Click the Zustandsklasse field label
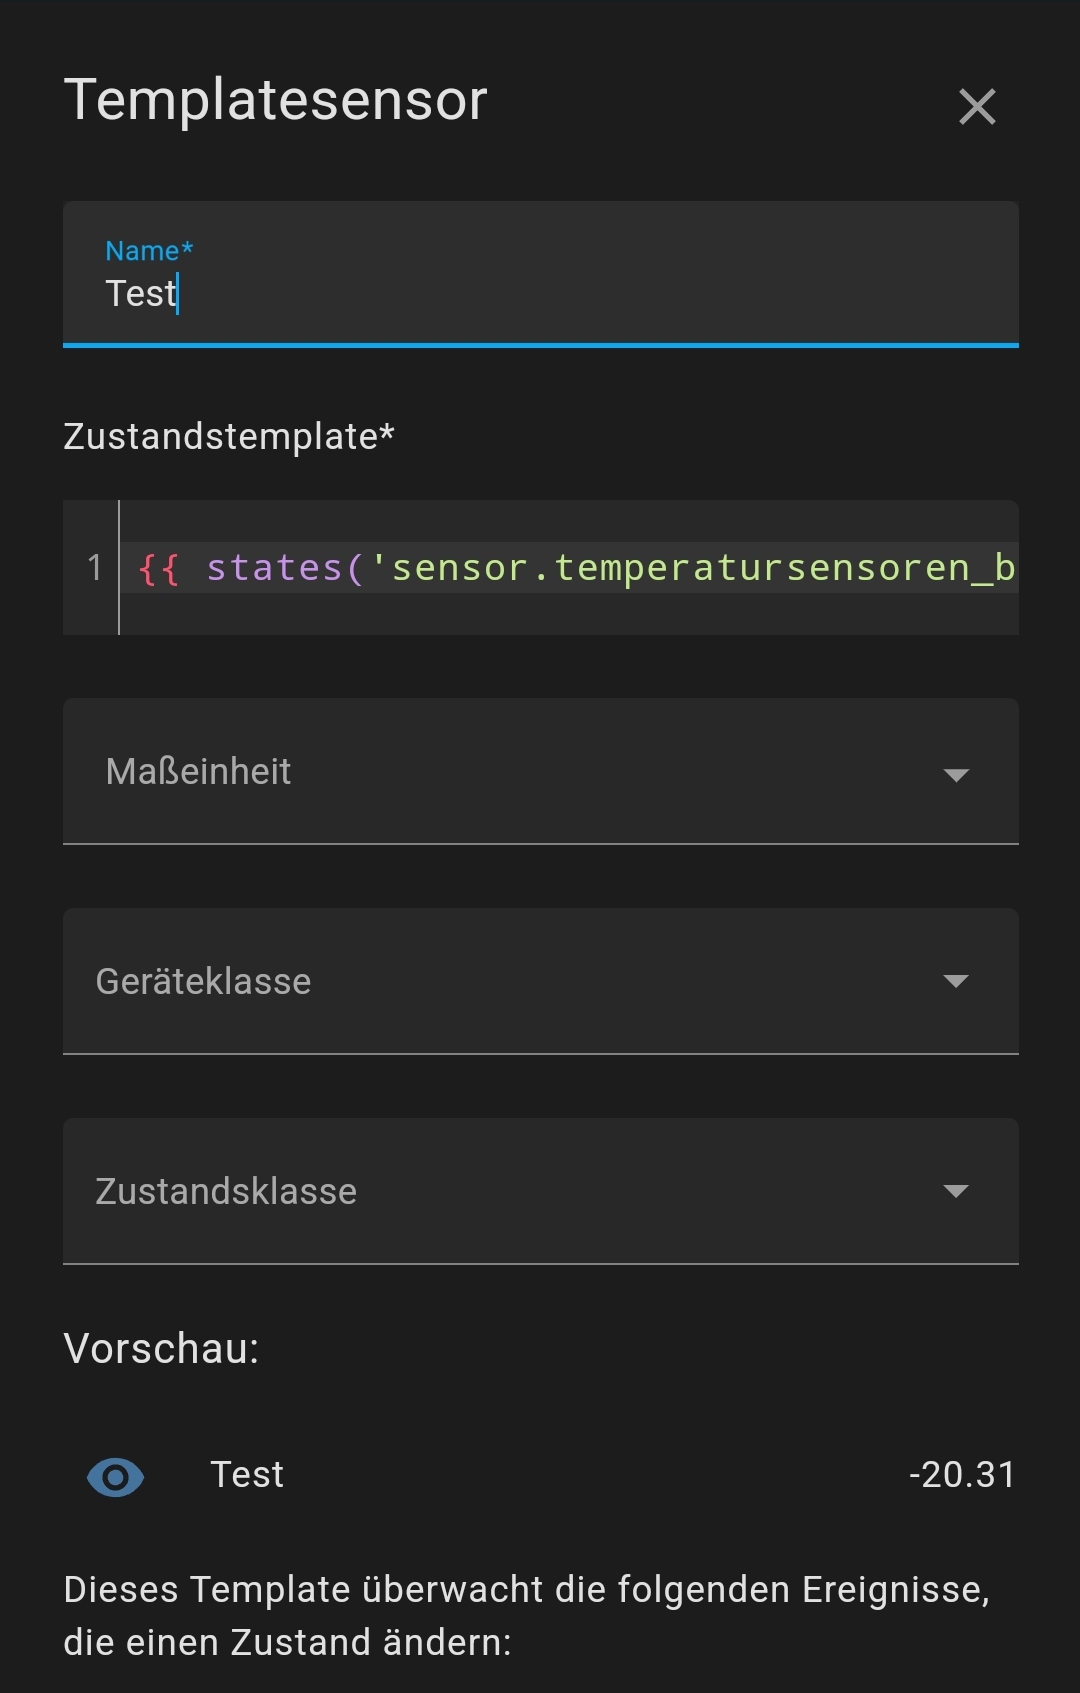The height and width of the screenshot is (1693, 1080). 226,1192
